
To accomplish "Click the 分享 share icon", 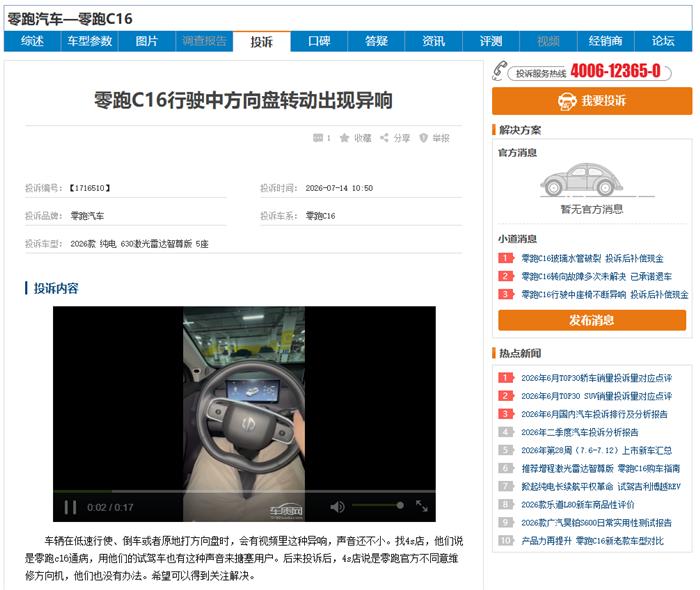I will (384, 138).
